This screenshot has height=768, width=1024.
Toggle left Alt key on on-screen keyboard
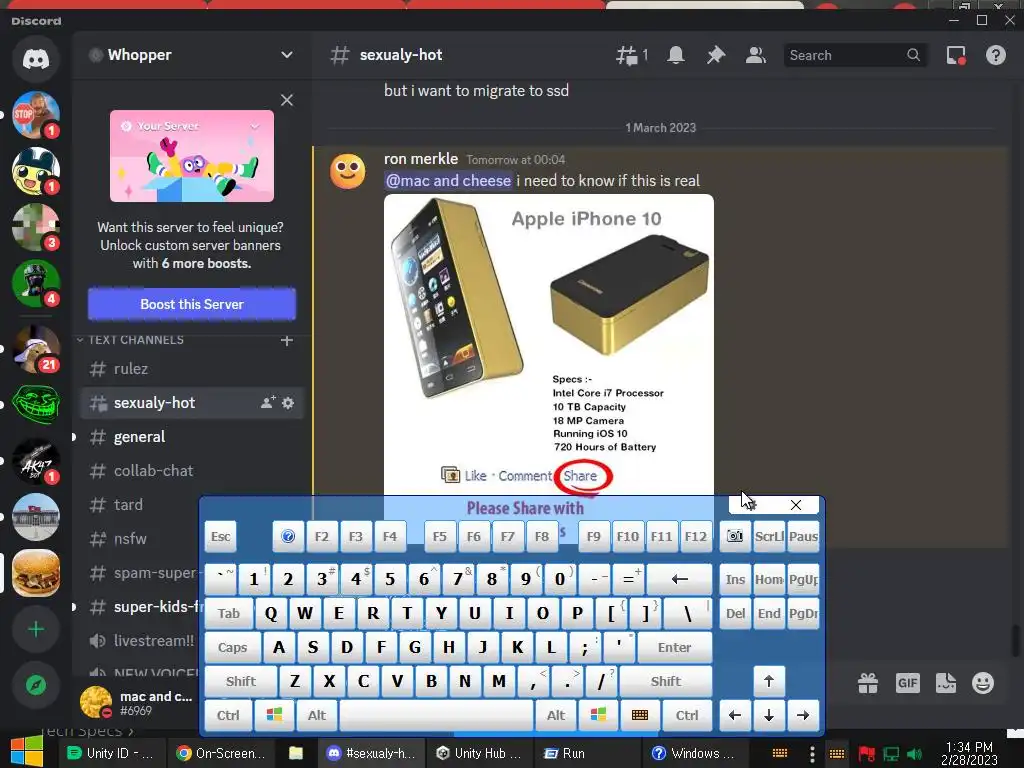[317, 715]
